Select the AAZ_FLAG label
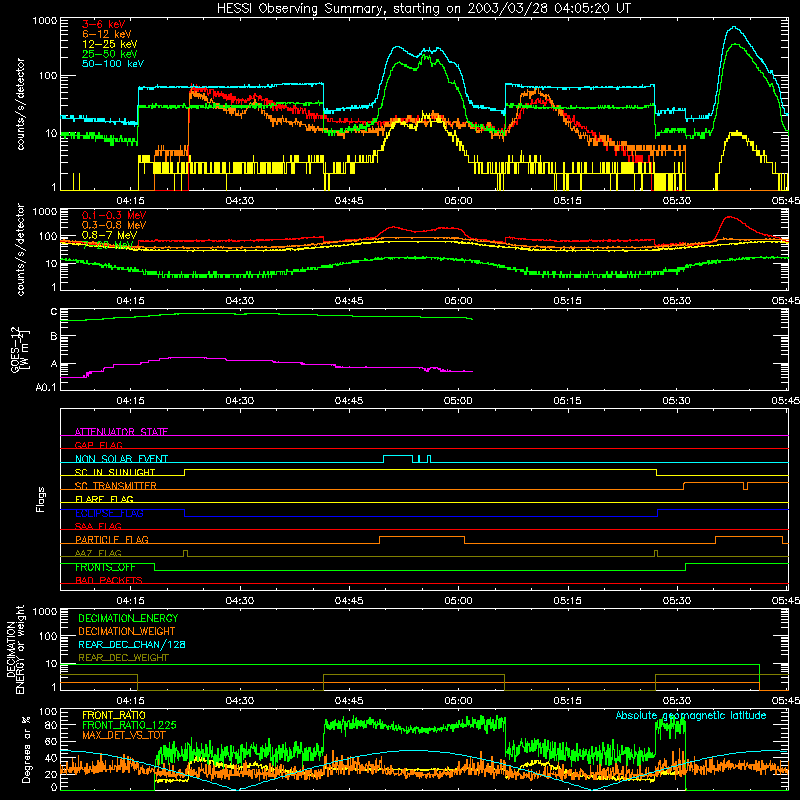The image size is (800, 800). [x=98, y=553]
